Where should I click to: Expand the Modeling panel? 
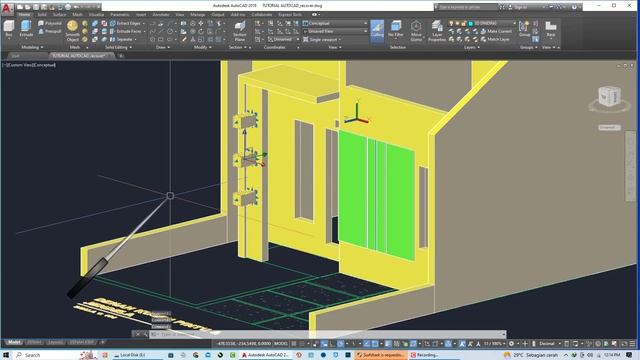point(32,47)
